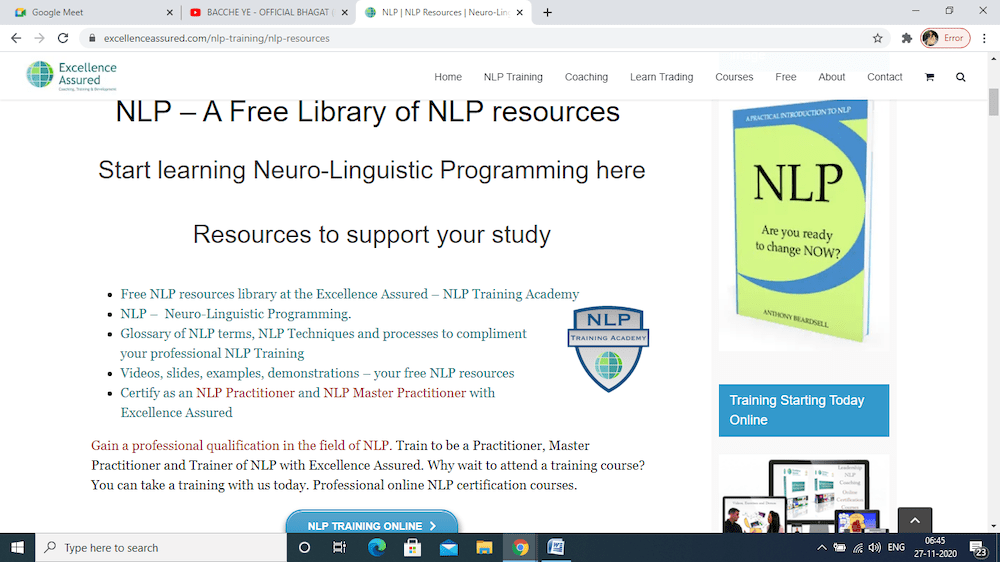Screen dimensions: 1000x562
Task: Click the NLP Training Academy shield badge
Action: coord(608,349)
